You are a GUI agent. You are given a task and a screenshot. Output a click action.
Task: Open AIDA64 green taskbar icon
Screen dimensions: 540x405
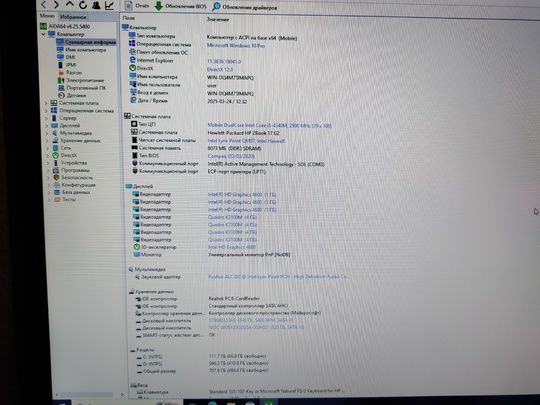[269, 402]
